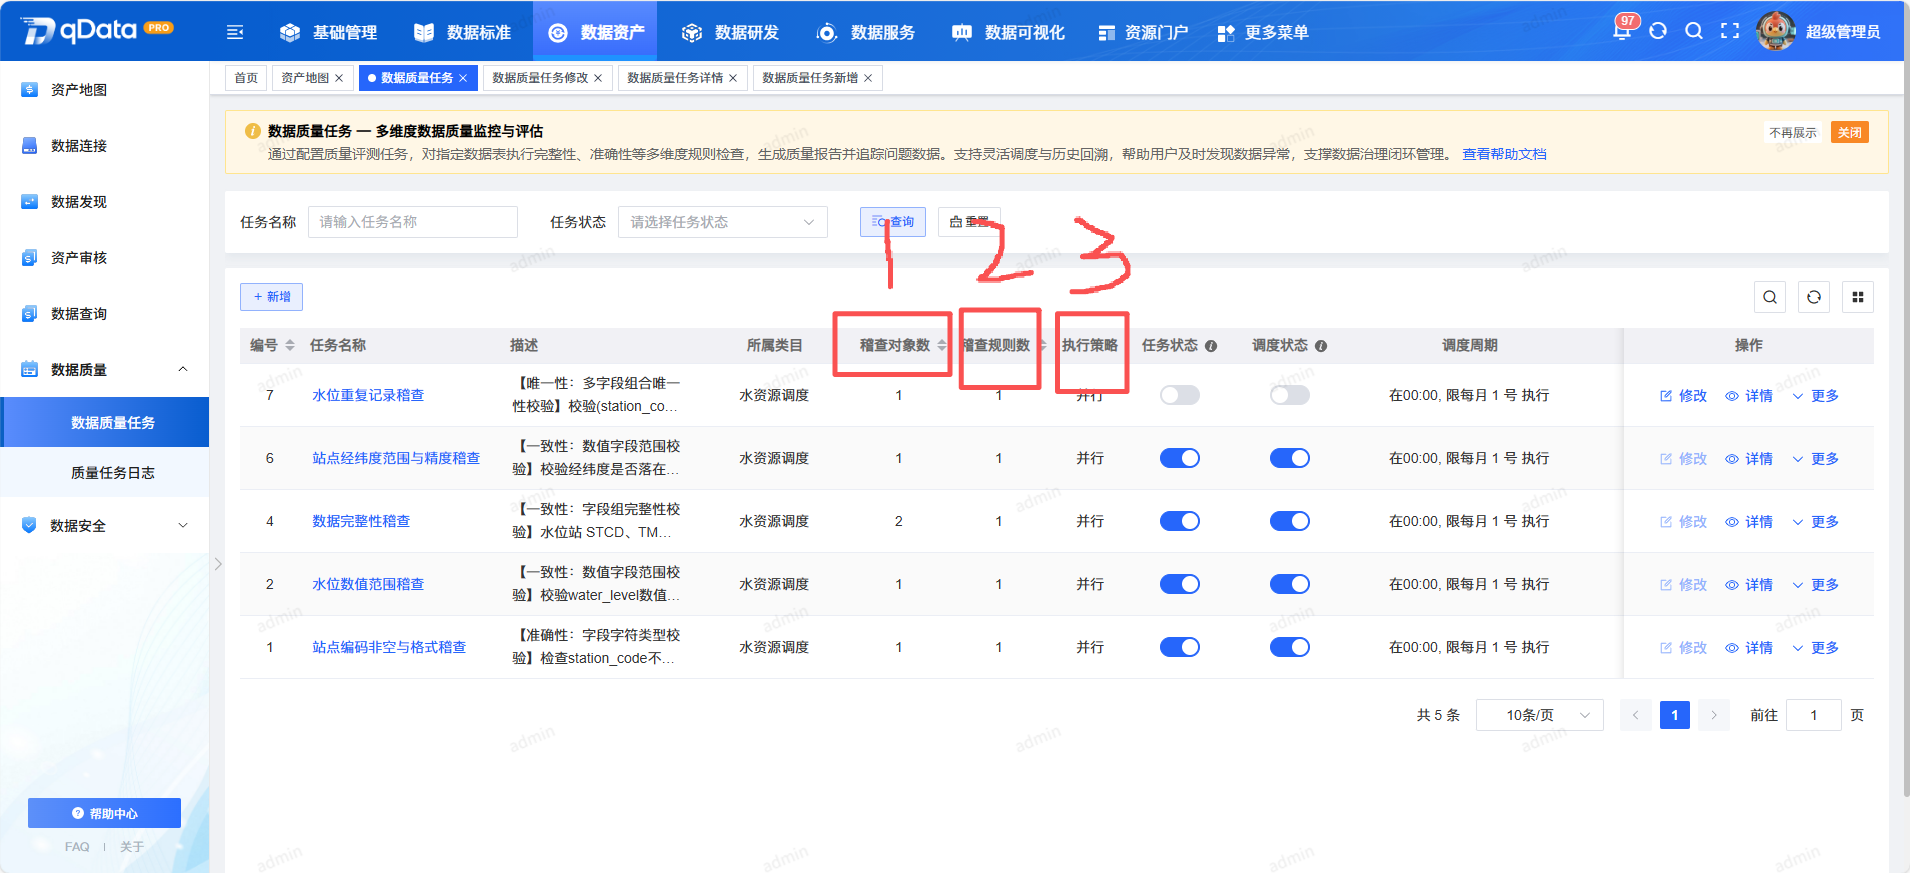Open the 请选择任务状态 dropdown
Screen dimensions: 1910x873
[722, 222]
